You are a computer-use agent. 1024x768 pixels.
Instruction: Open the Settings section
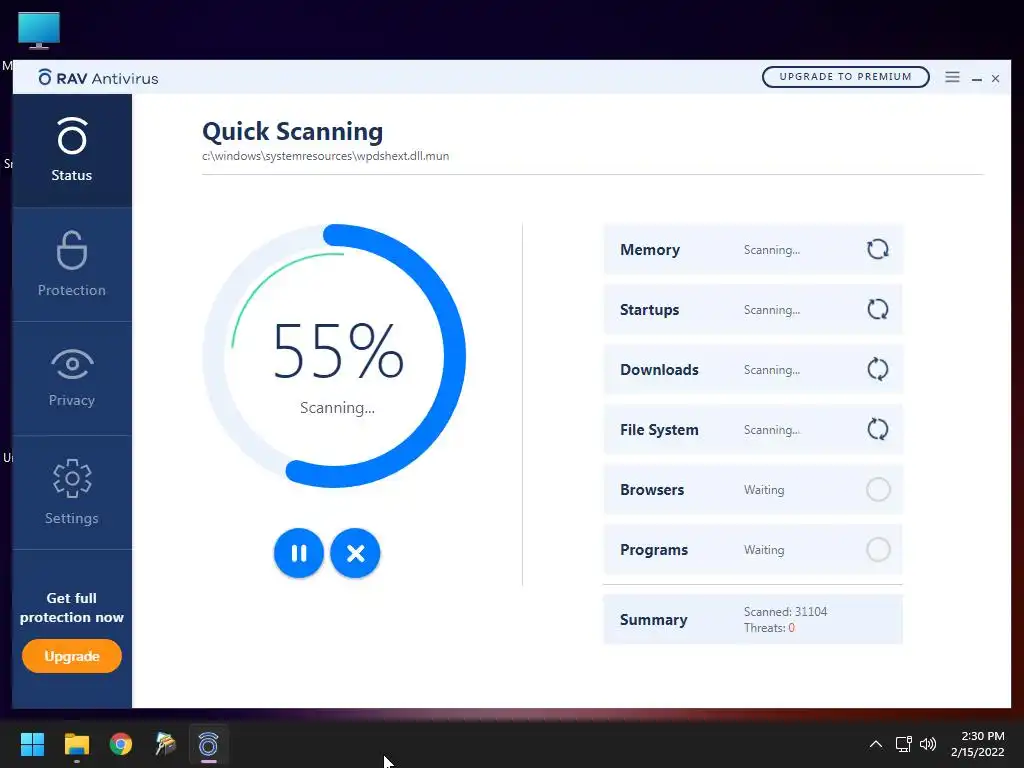pos(72,492)
